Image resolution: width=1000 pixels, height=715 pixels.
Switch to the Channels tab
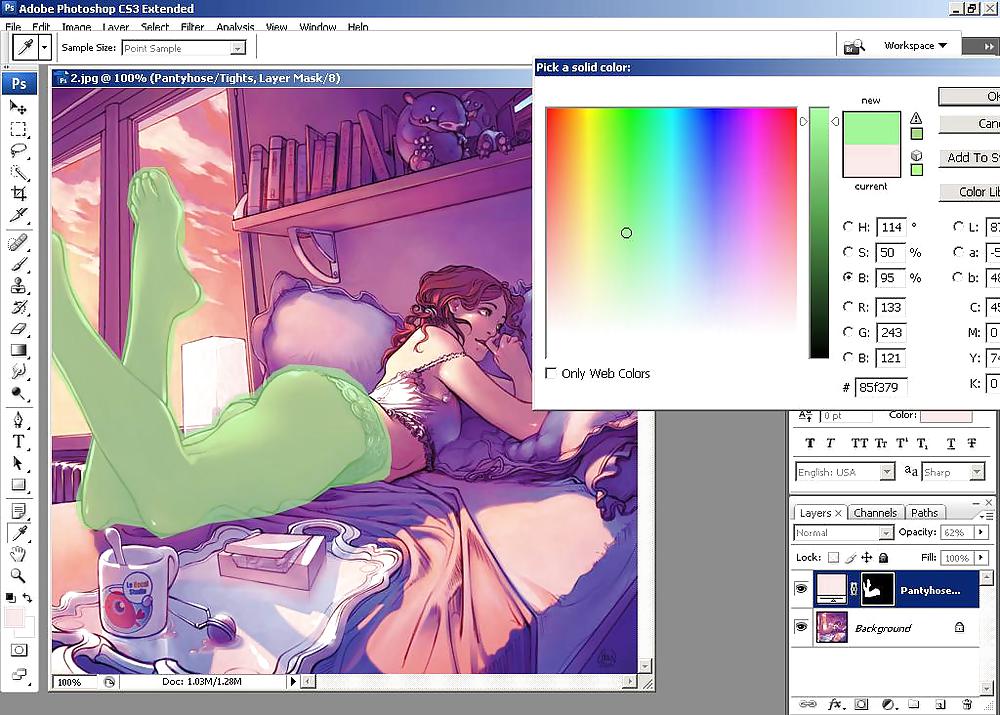(x=875, y=513)
